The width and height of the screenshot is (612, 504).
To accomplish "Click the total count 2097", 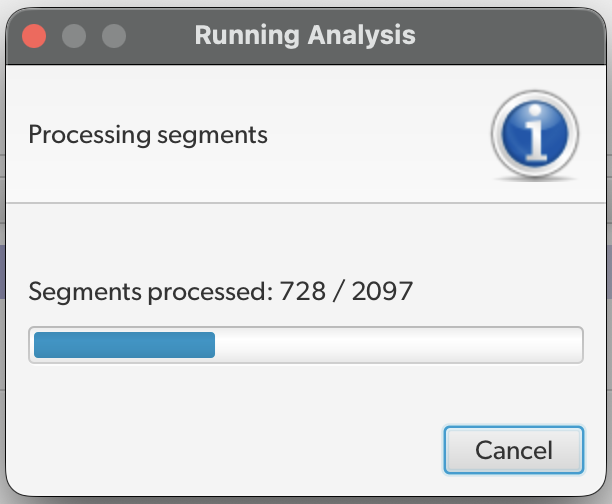I will click(380, 292).
